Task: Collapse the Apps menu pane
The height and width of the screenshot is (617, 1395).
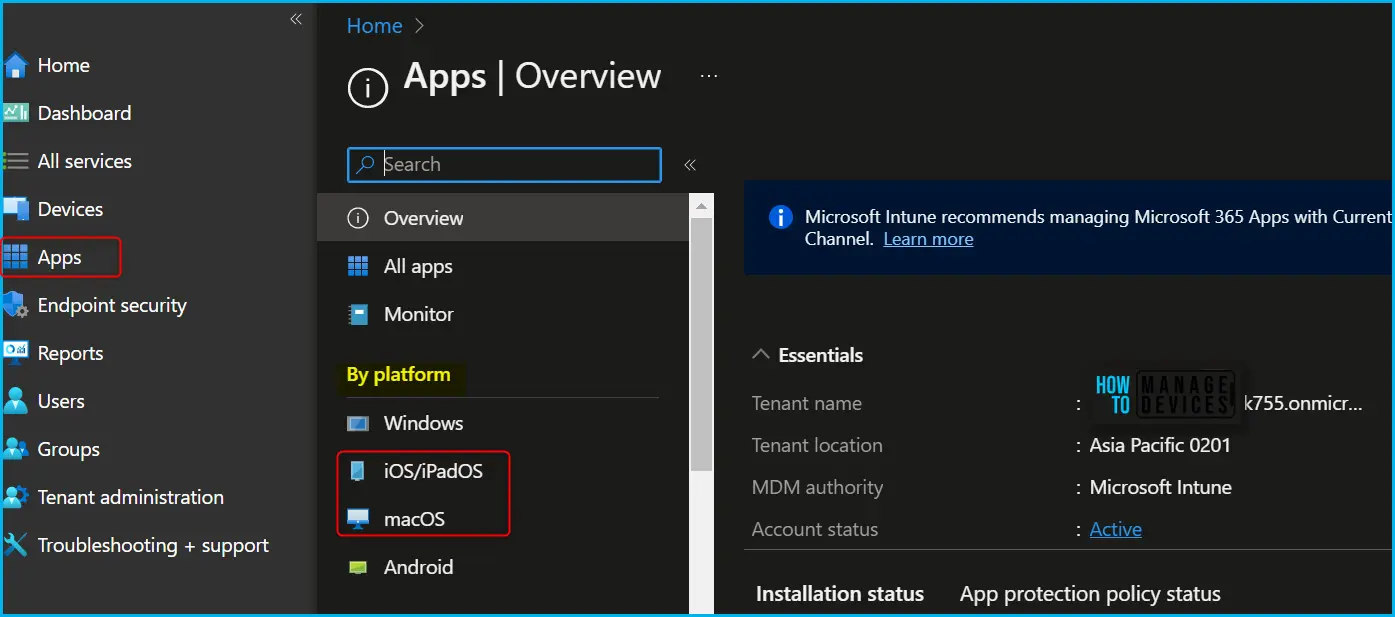Action: [689, 165]
